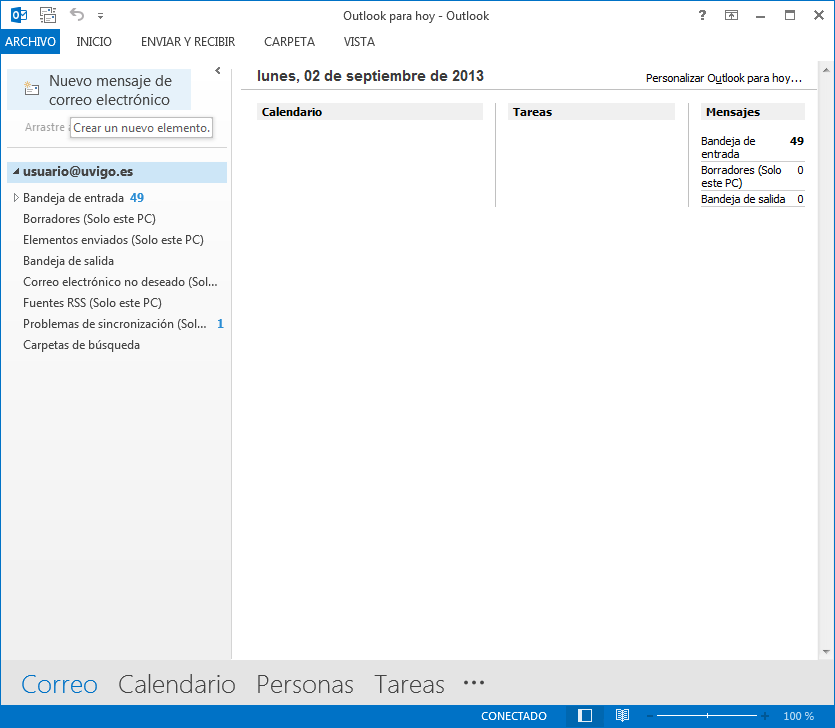Image resolution: width=835 pixels, height=728 pixels.
Task: Switch to the ENVIAR Y RECIBIR tab
Action: [188, 42]
